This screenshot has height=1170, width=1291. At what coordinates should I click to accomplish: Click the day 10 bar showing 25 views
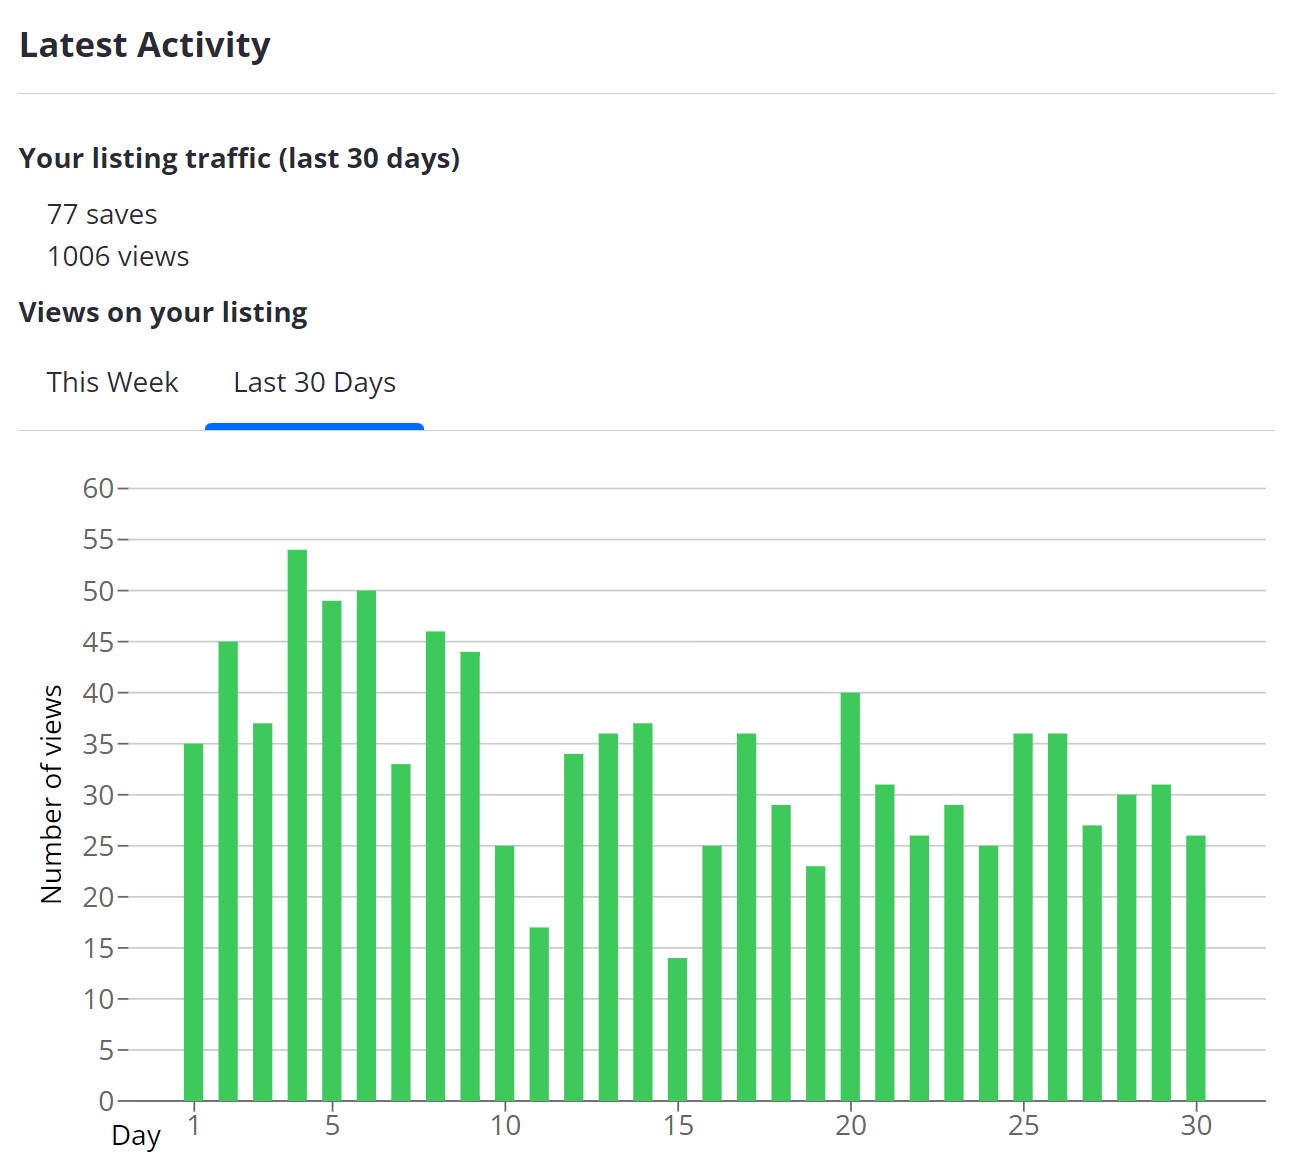(504, 973)
